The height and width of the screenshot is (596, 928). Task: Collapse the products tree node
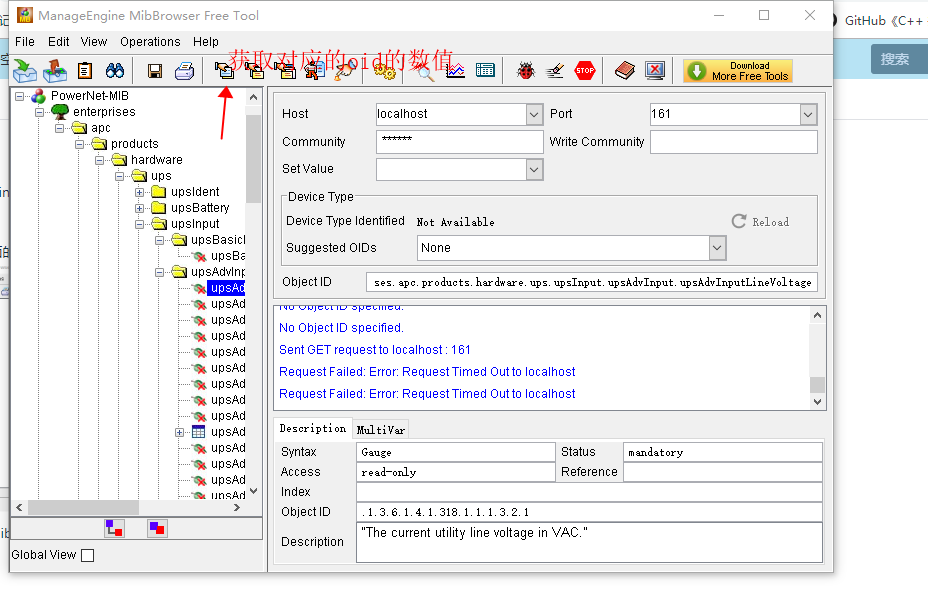pos(79,144)
